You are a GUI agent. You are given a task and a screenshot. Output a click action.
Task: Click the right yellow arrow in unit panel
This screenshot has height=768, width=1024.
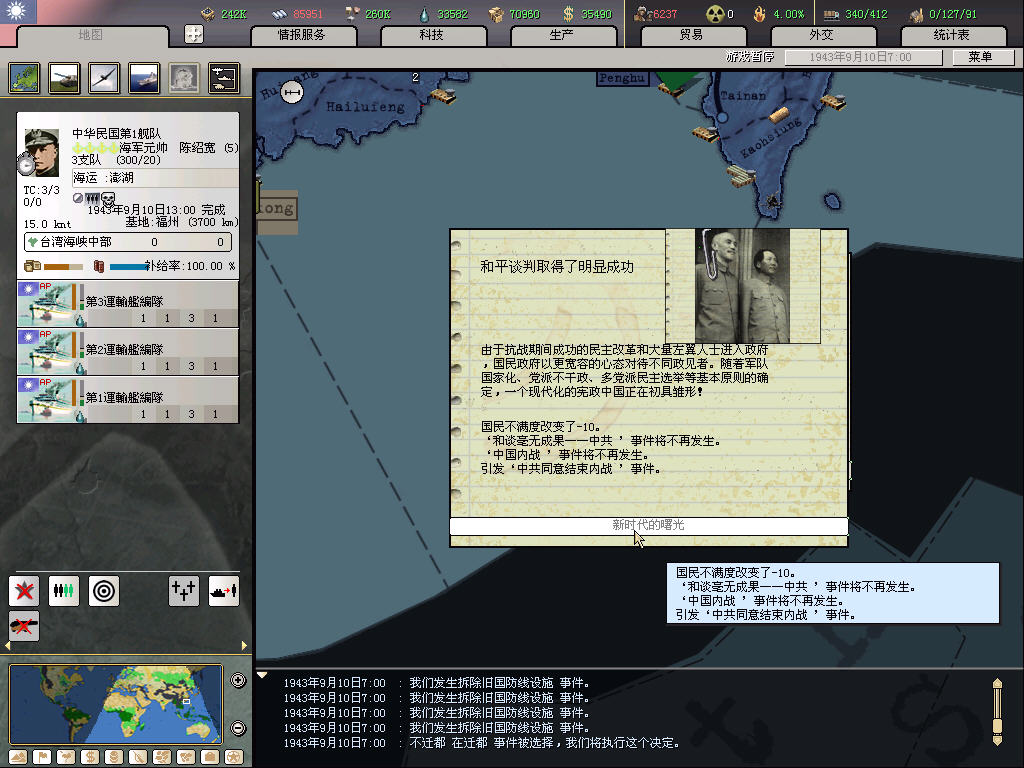(244, 645)
